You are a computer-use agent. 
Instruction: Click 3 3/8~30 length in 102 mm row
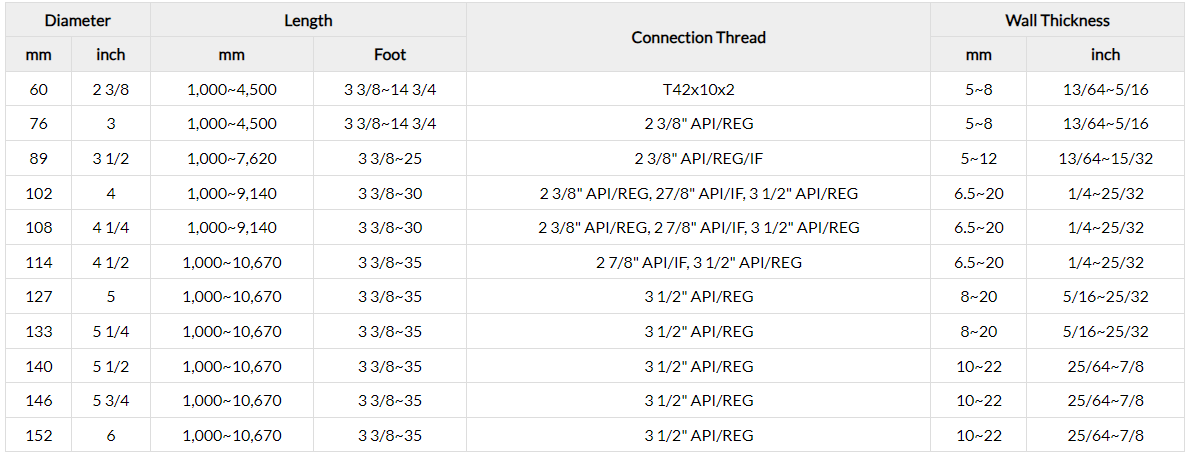click(x=390, y=194)
